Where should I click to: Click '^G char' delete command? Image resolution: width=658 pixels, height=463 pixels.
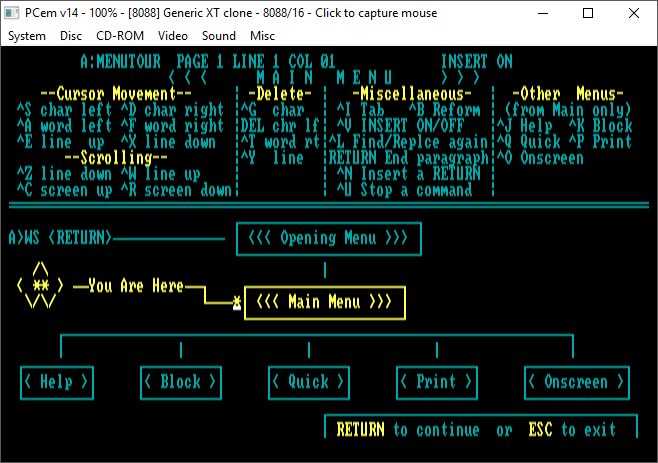click(x=272, y=110)
